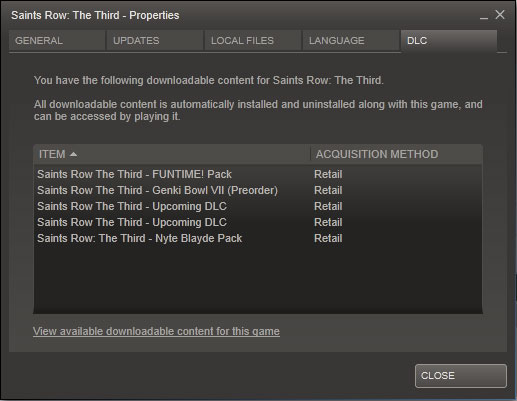Select the LANGUAGE tab

coord(351,41)
